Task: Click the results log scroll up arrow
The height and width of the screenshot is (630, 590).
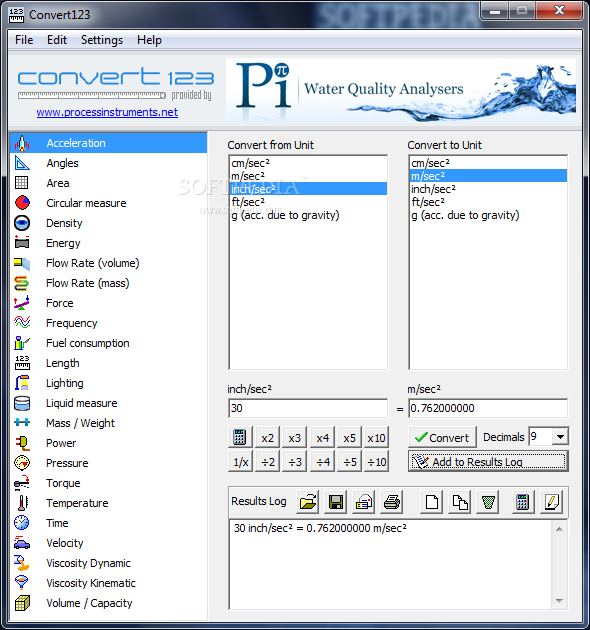Action: point(559,529)
